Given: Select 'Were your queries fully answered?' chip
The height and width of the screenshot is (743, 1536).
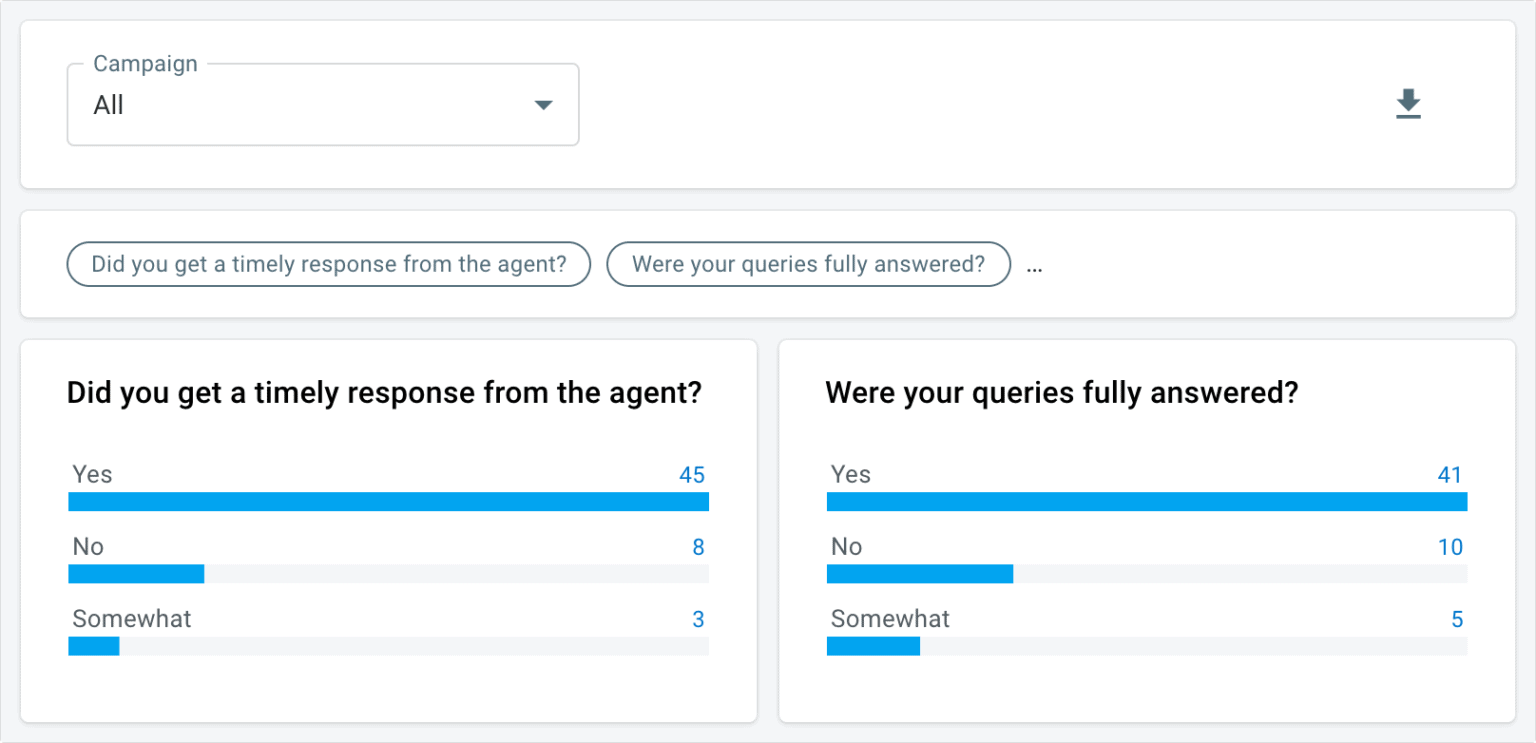Looking at the screenshot, I should [x=808, y=265].
